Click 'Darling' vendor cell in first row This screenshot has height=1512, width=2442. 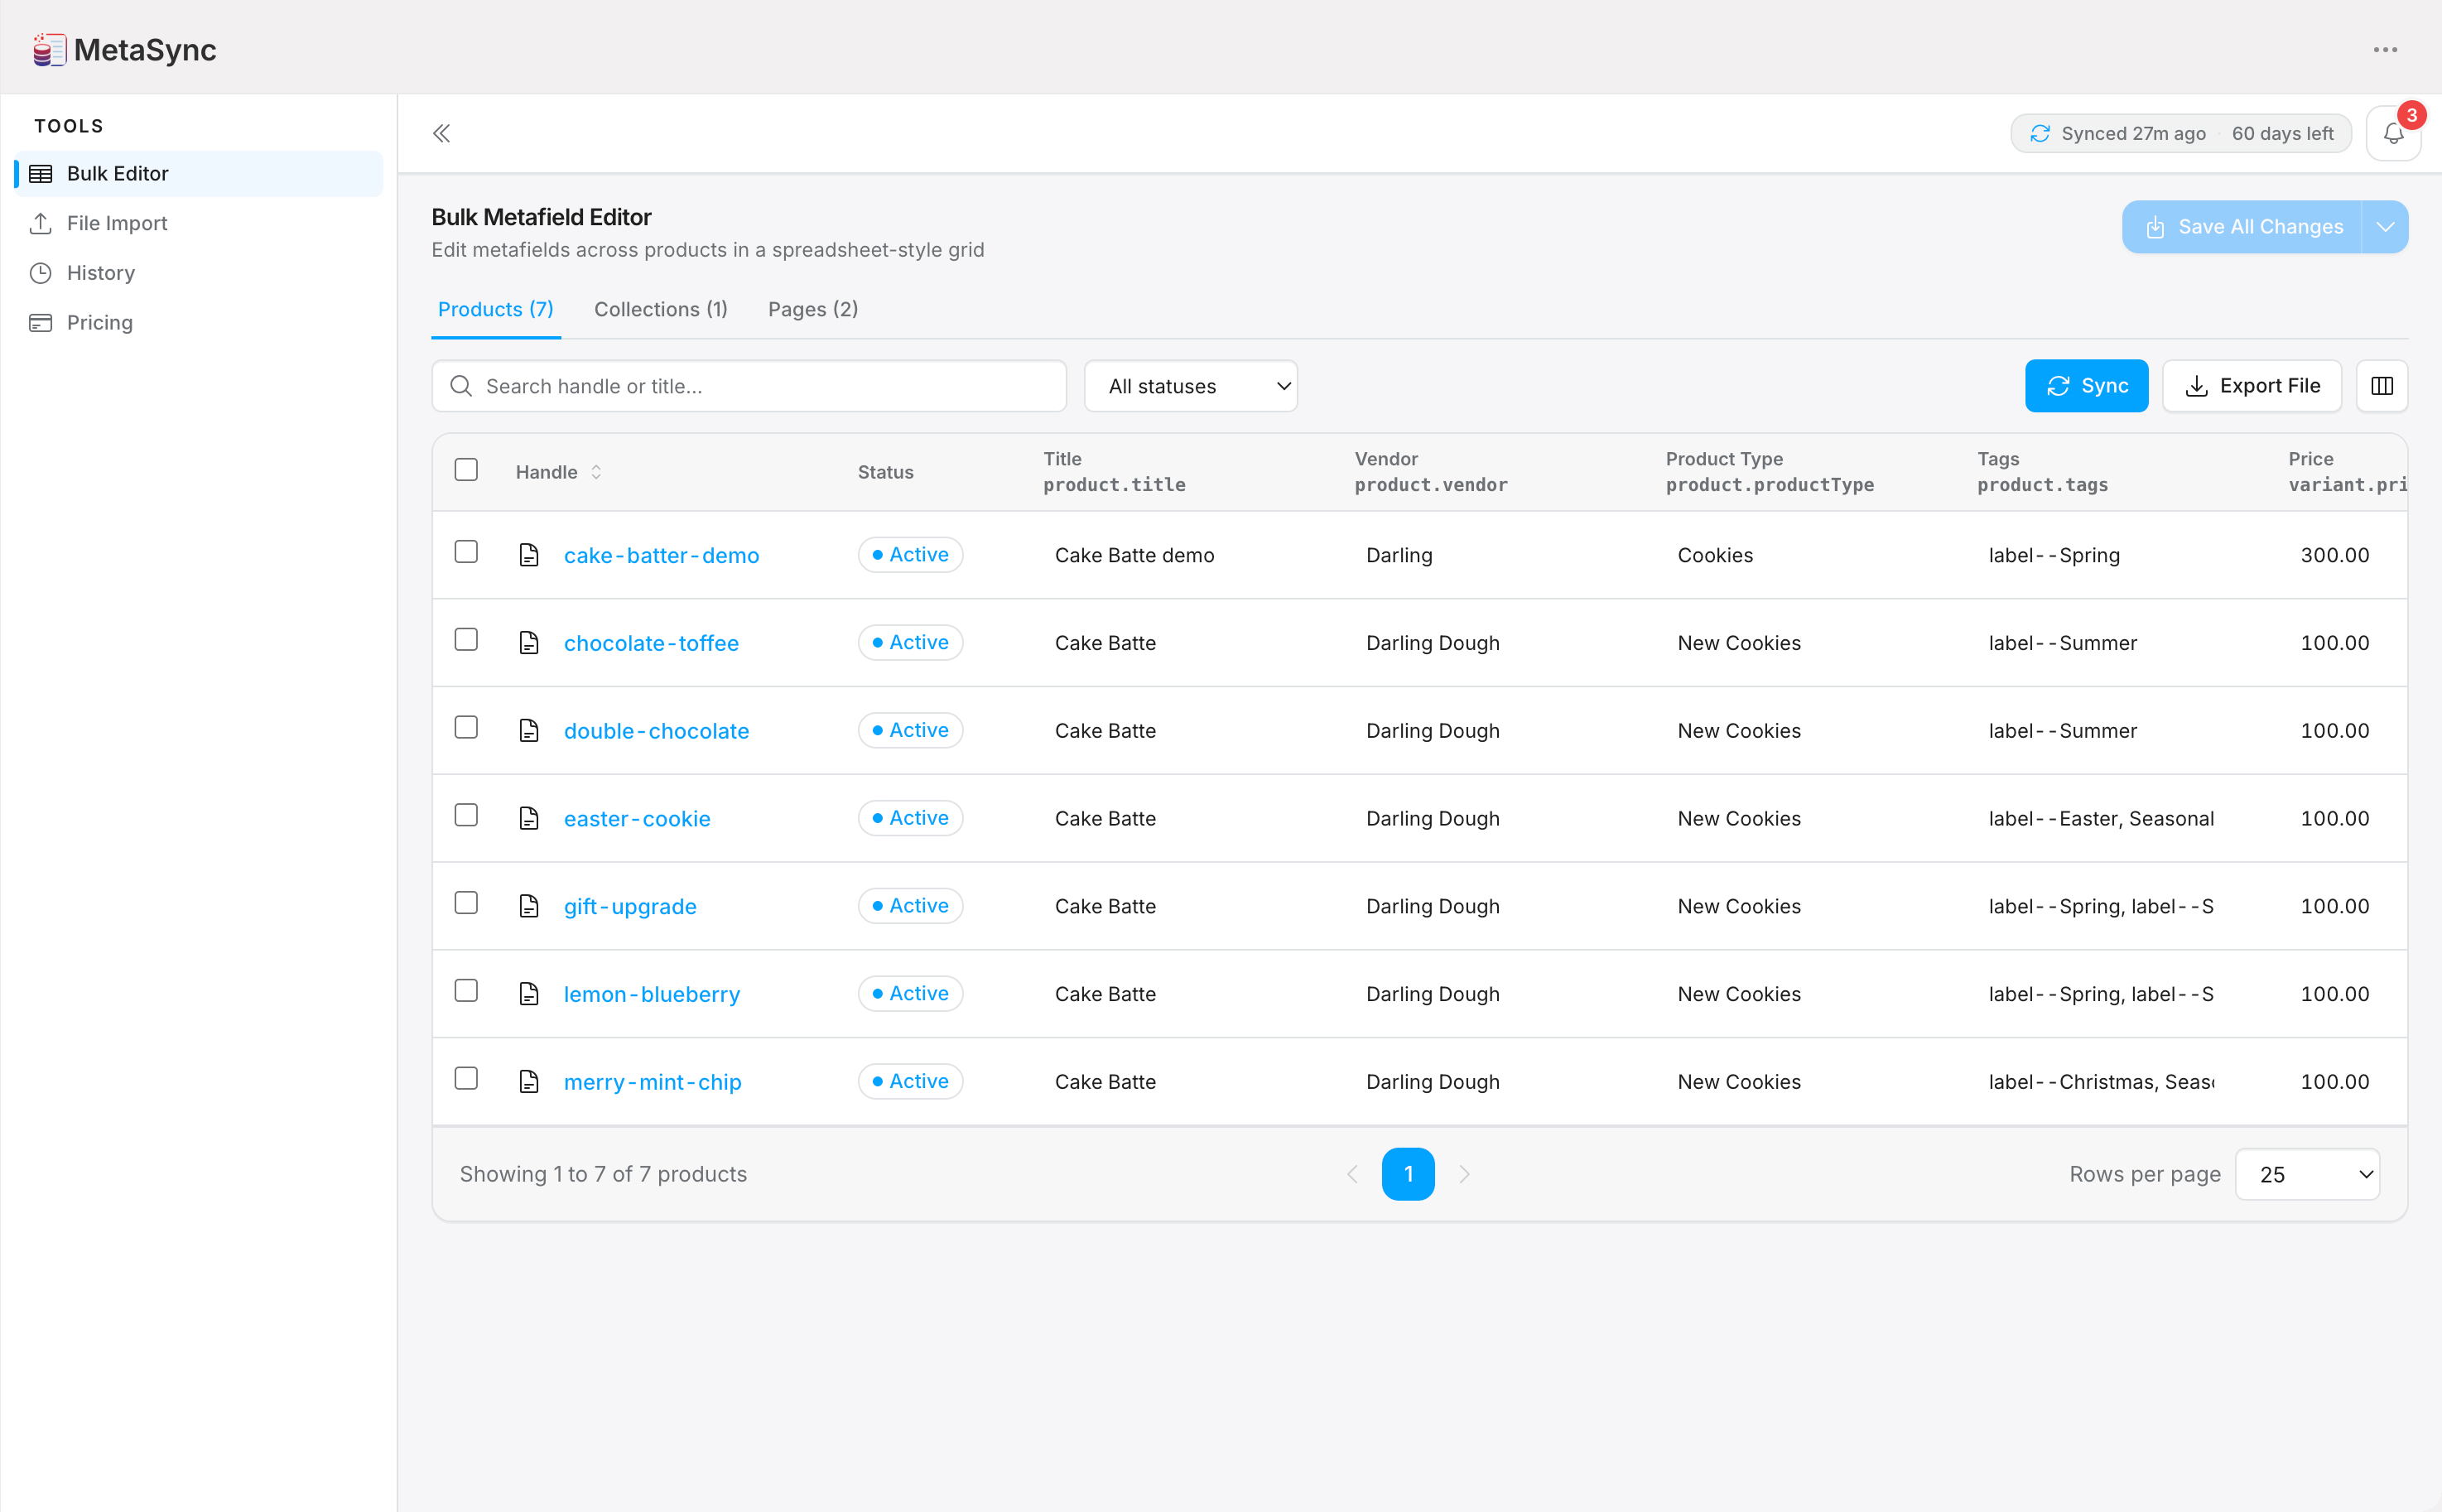(1399, 555)
